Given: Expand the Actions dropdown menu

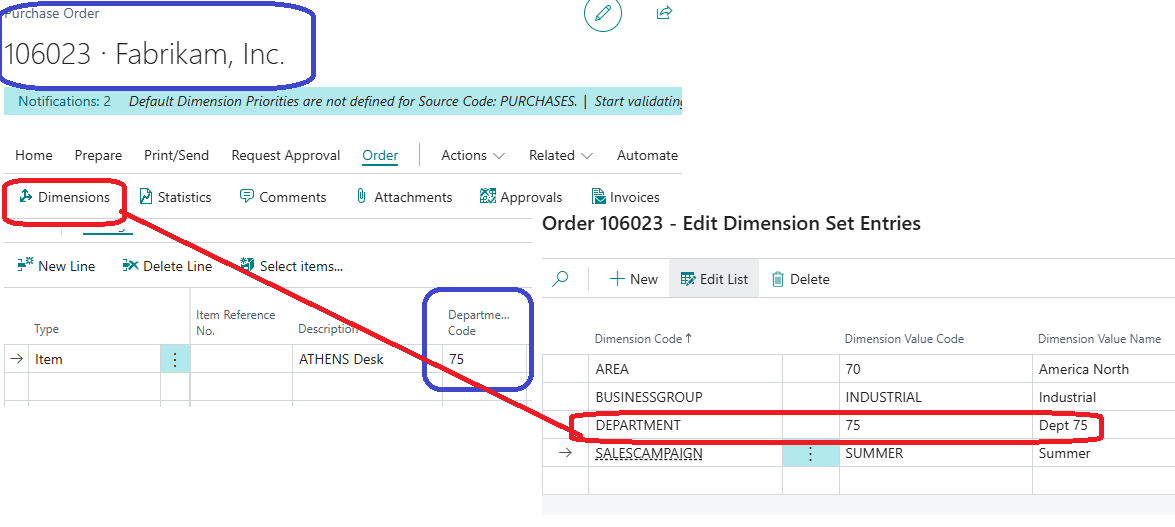Looking at the screenshot, I should (x=473, y=155).
